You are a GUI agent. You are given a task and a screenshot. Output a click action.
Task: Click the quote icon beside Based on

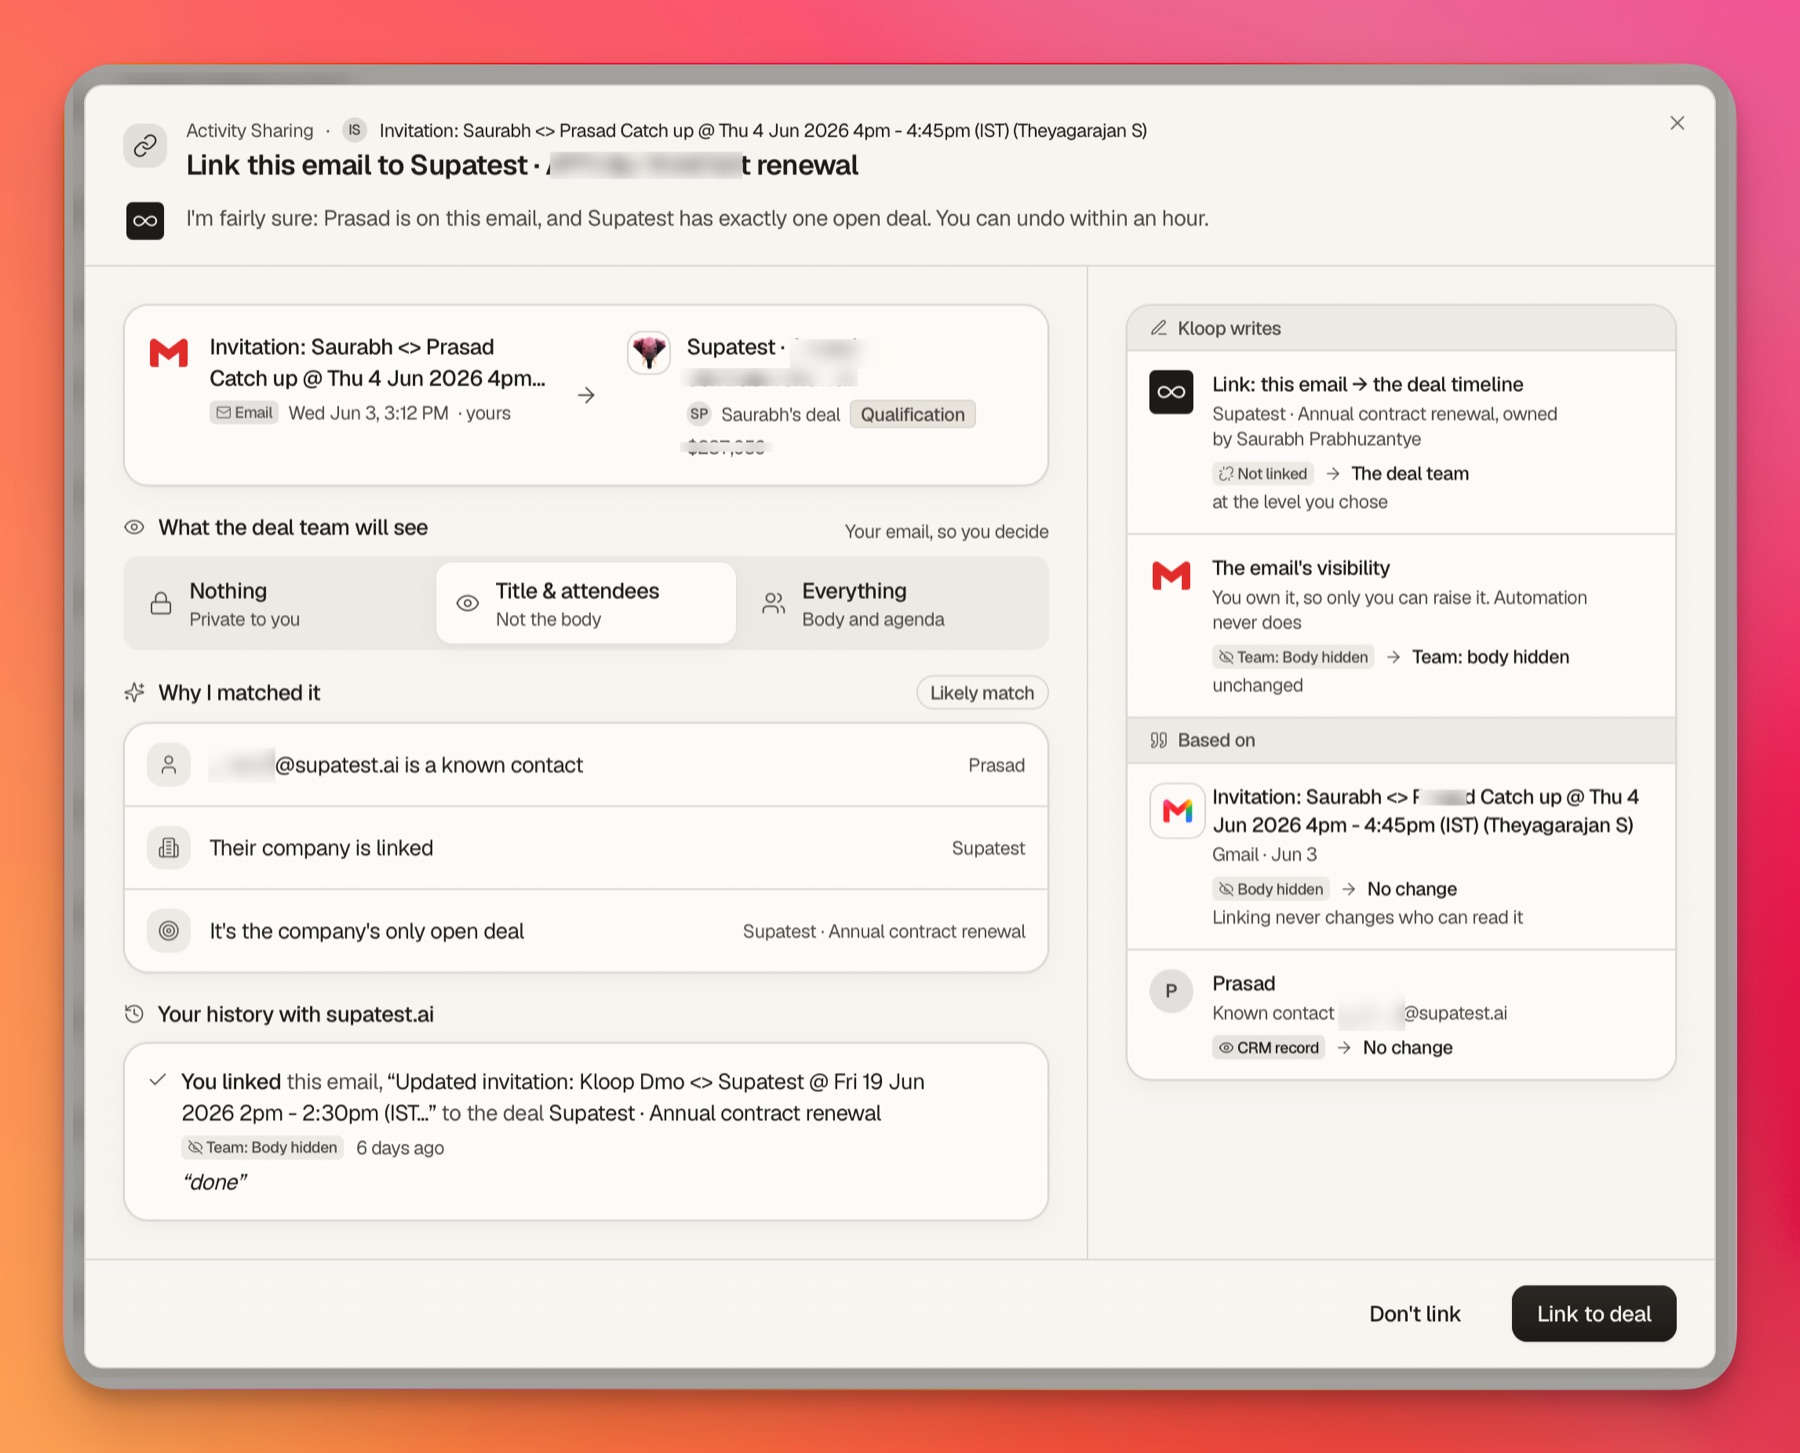point(1159,740)
